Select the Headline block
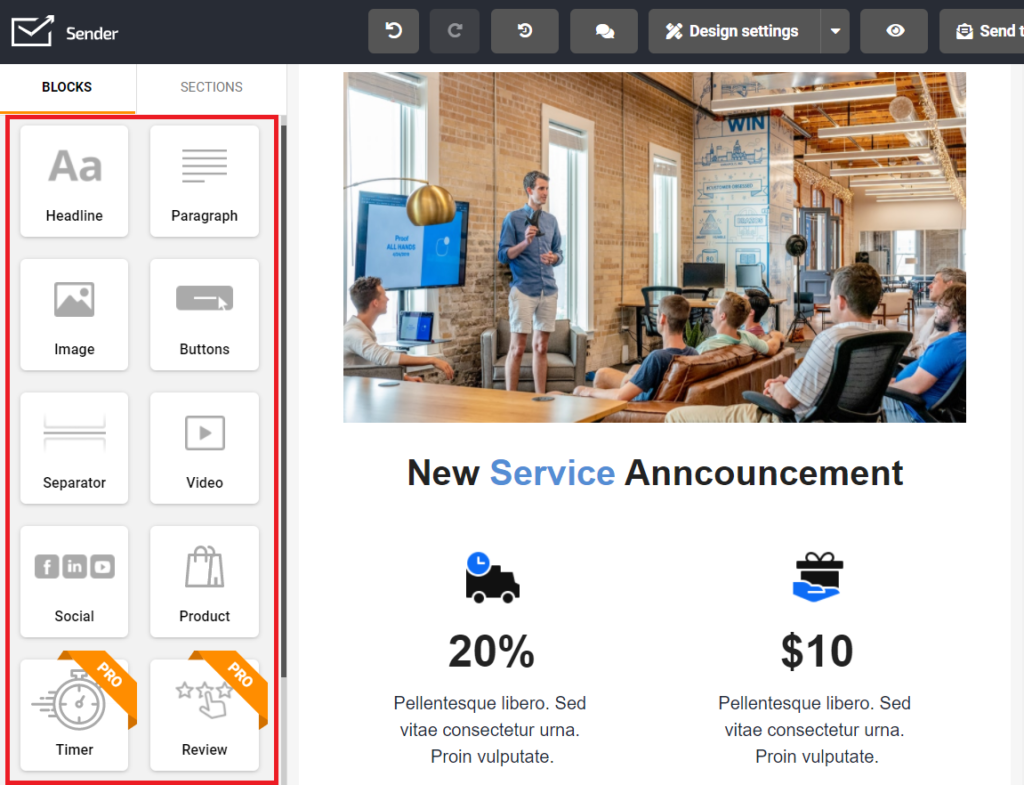1024x785 pixels. pyautogui.click(x=74, y=181)
